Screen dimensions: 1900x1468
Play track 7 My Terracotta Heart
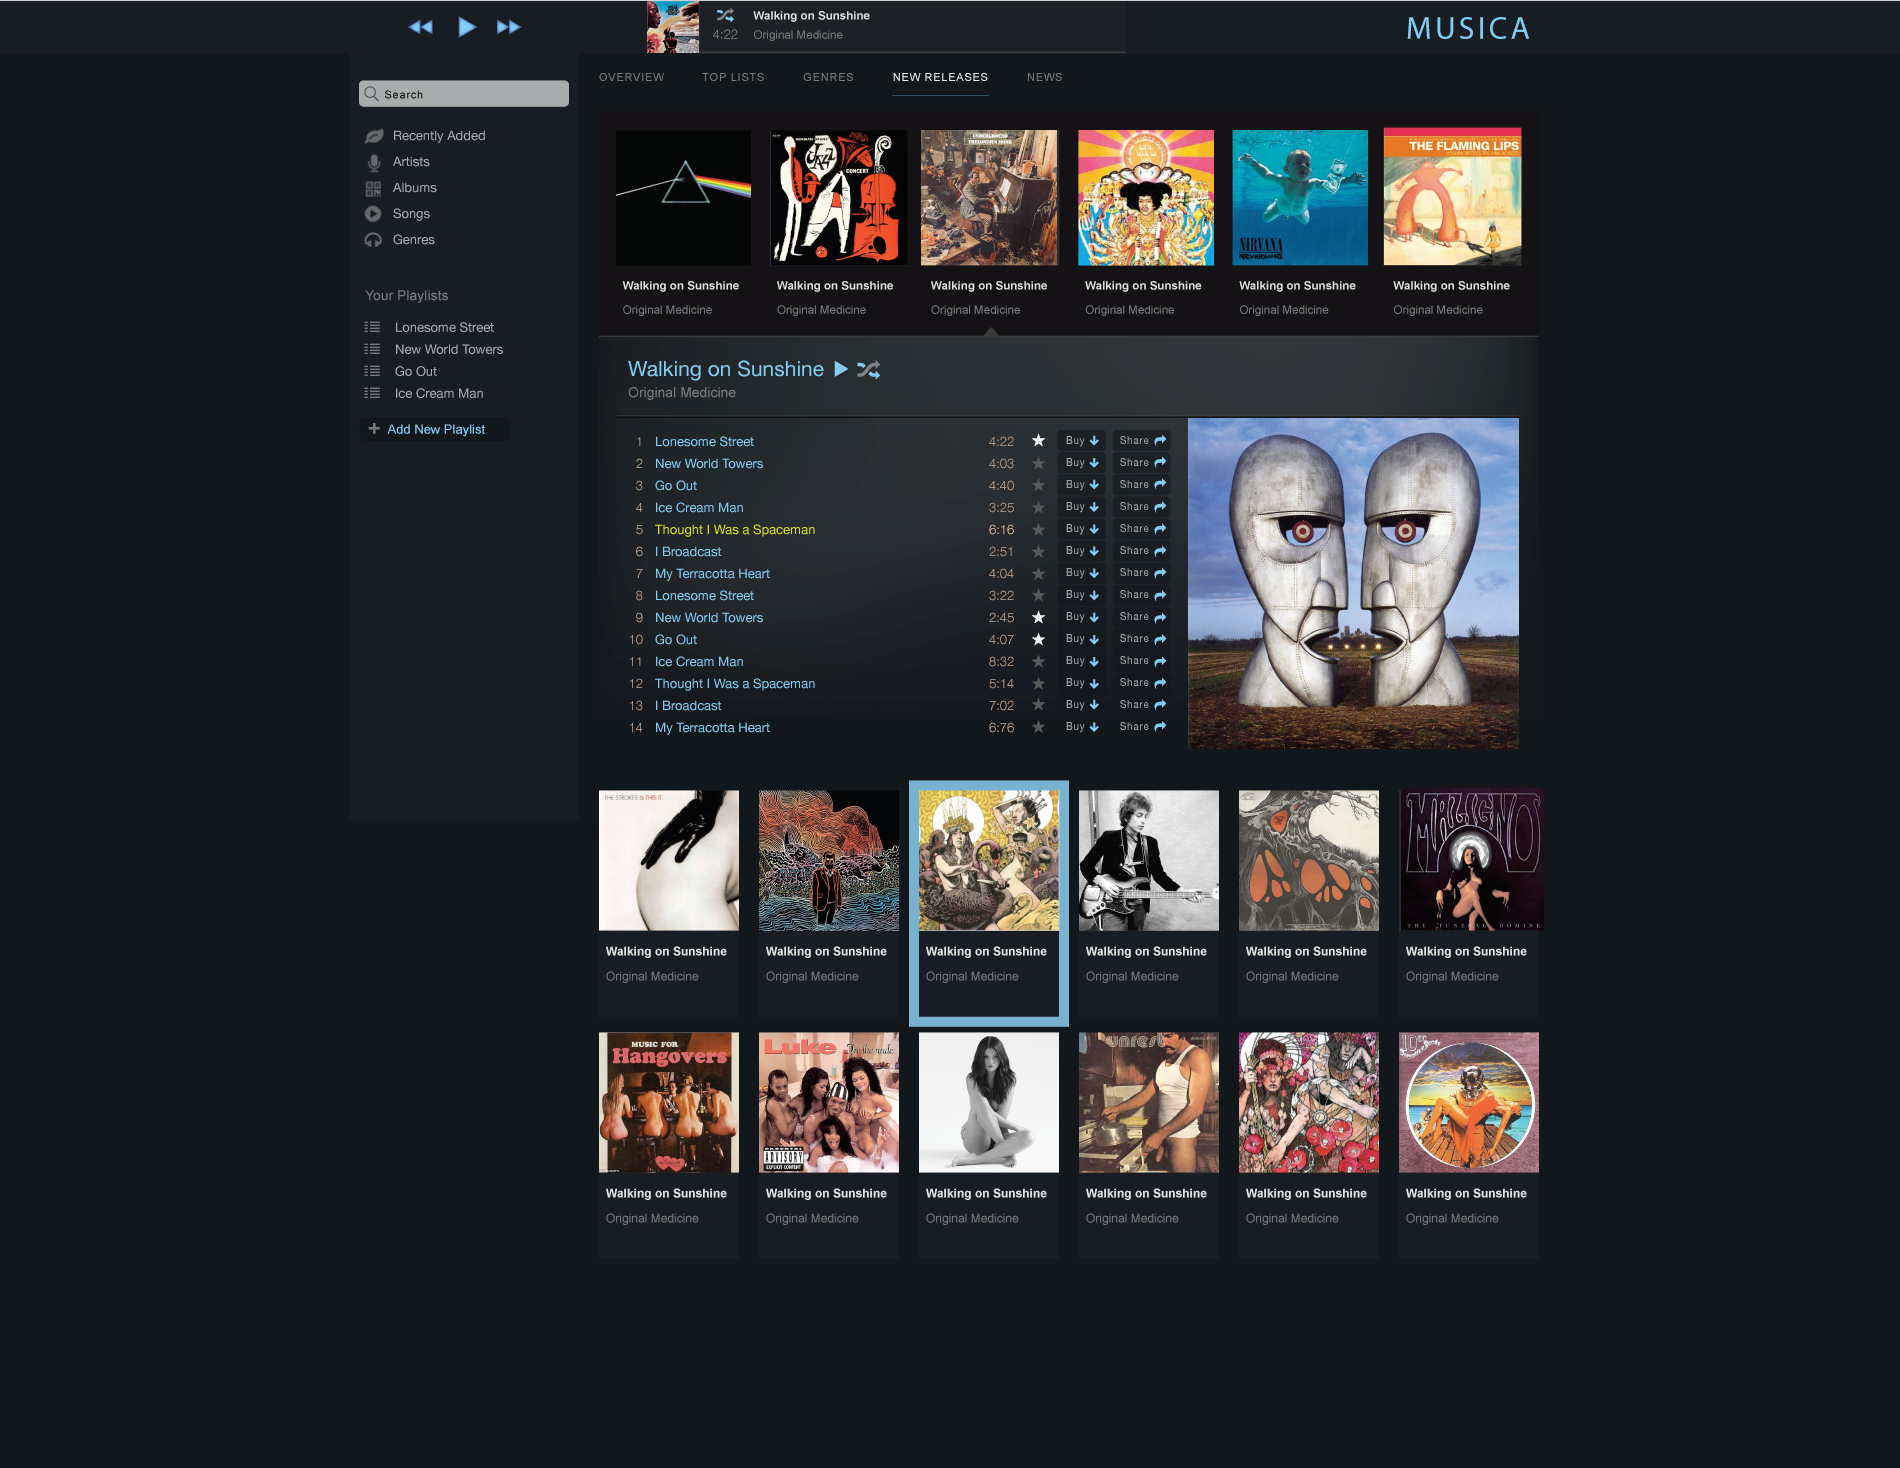pos(712,573)
